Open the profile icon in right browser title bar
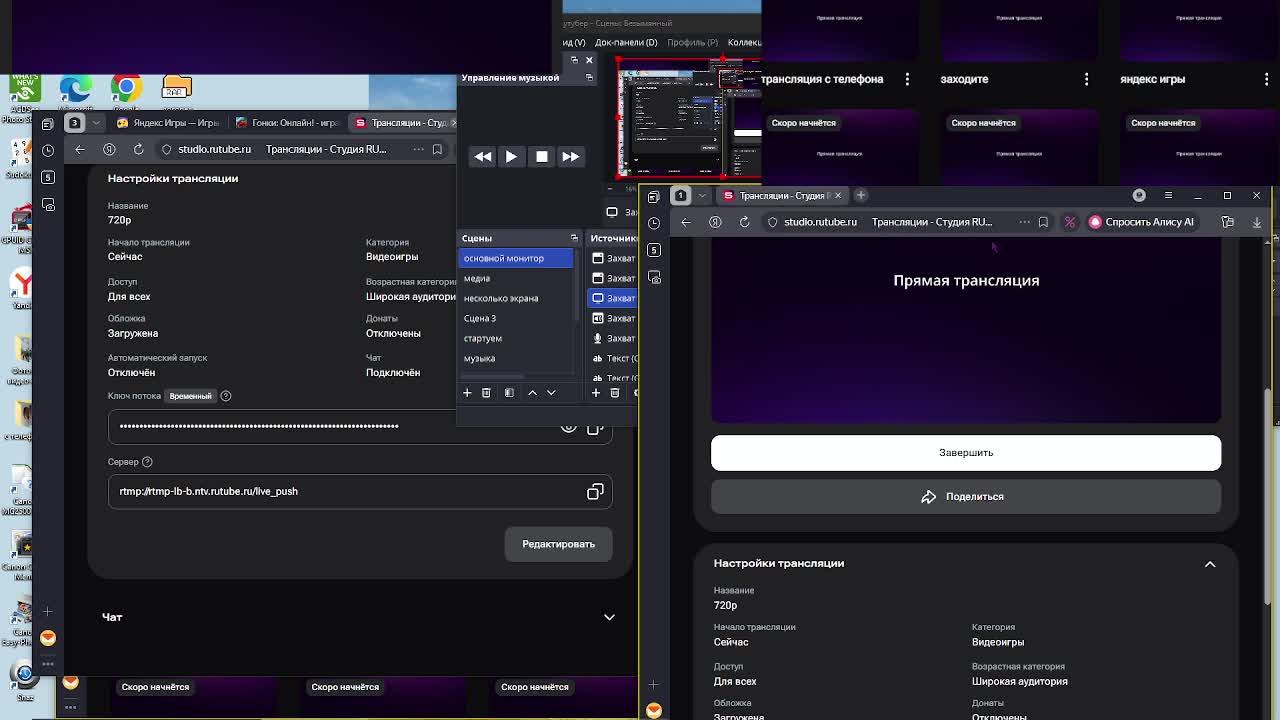The width and height of the screenshot is (1280, 720). tap(1139, 195)
